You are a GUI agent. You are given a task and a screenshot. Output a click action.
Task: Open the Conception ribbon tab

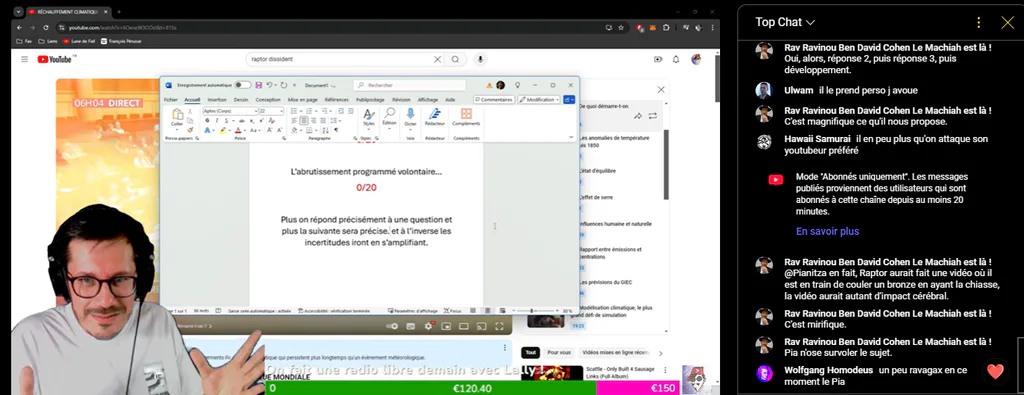(x=268, y=100)
